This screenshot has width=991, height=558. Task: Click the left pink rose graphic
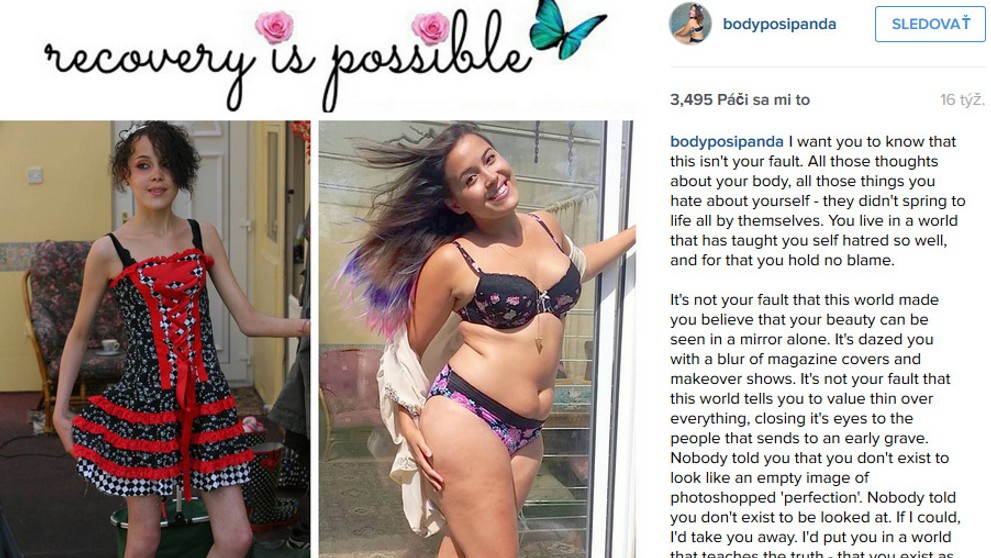[274, 27]
